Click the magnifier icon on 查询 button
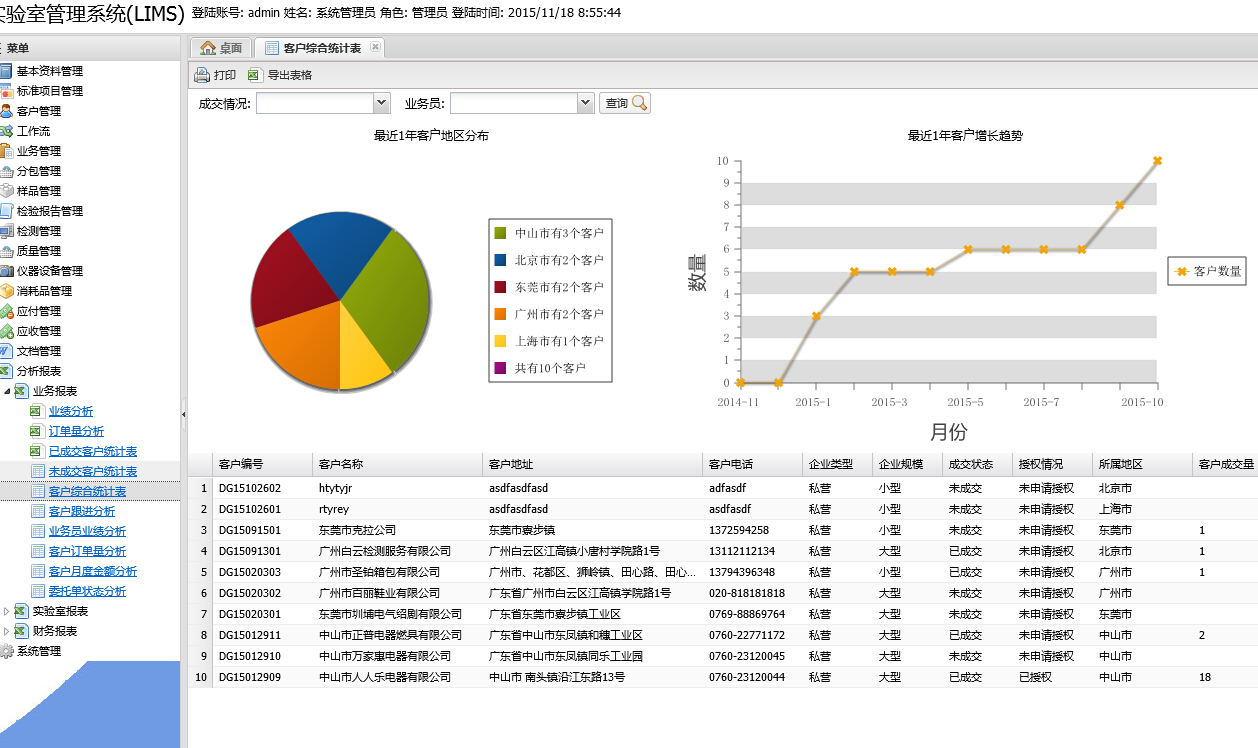1258x748 pixels. click(x=639, y=103)
